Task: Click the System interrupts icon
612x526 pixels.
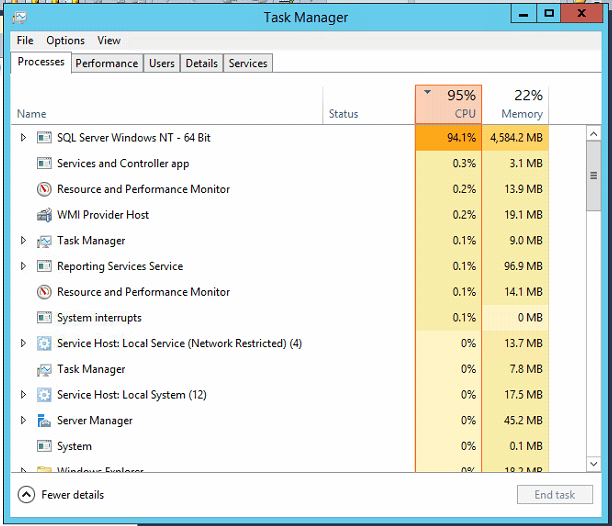Action: click(x=44, y=318)
